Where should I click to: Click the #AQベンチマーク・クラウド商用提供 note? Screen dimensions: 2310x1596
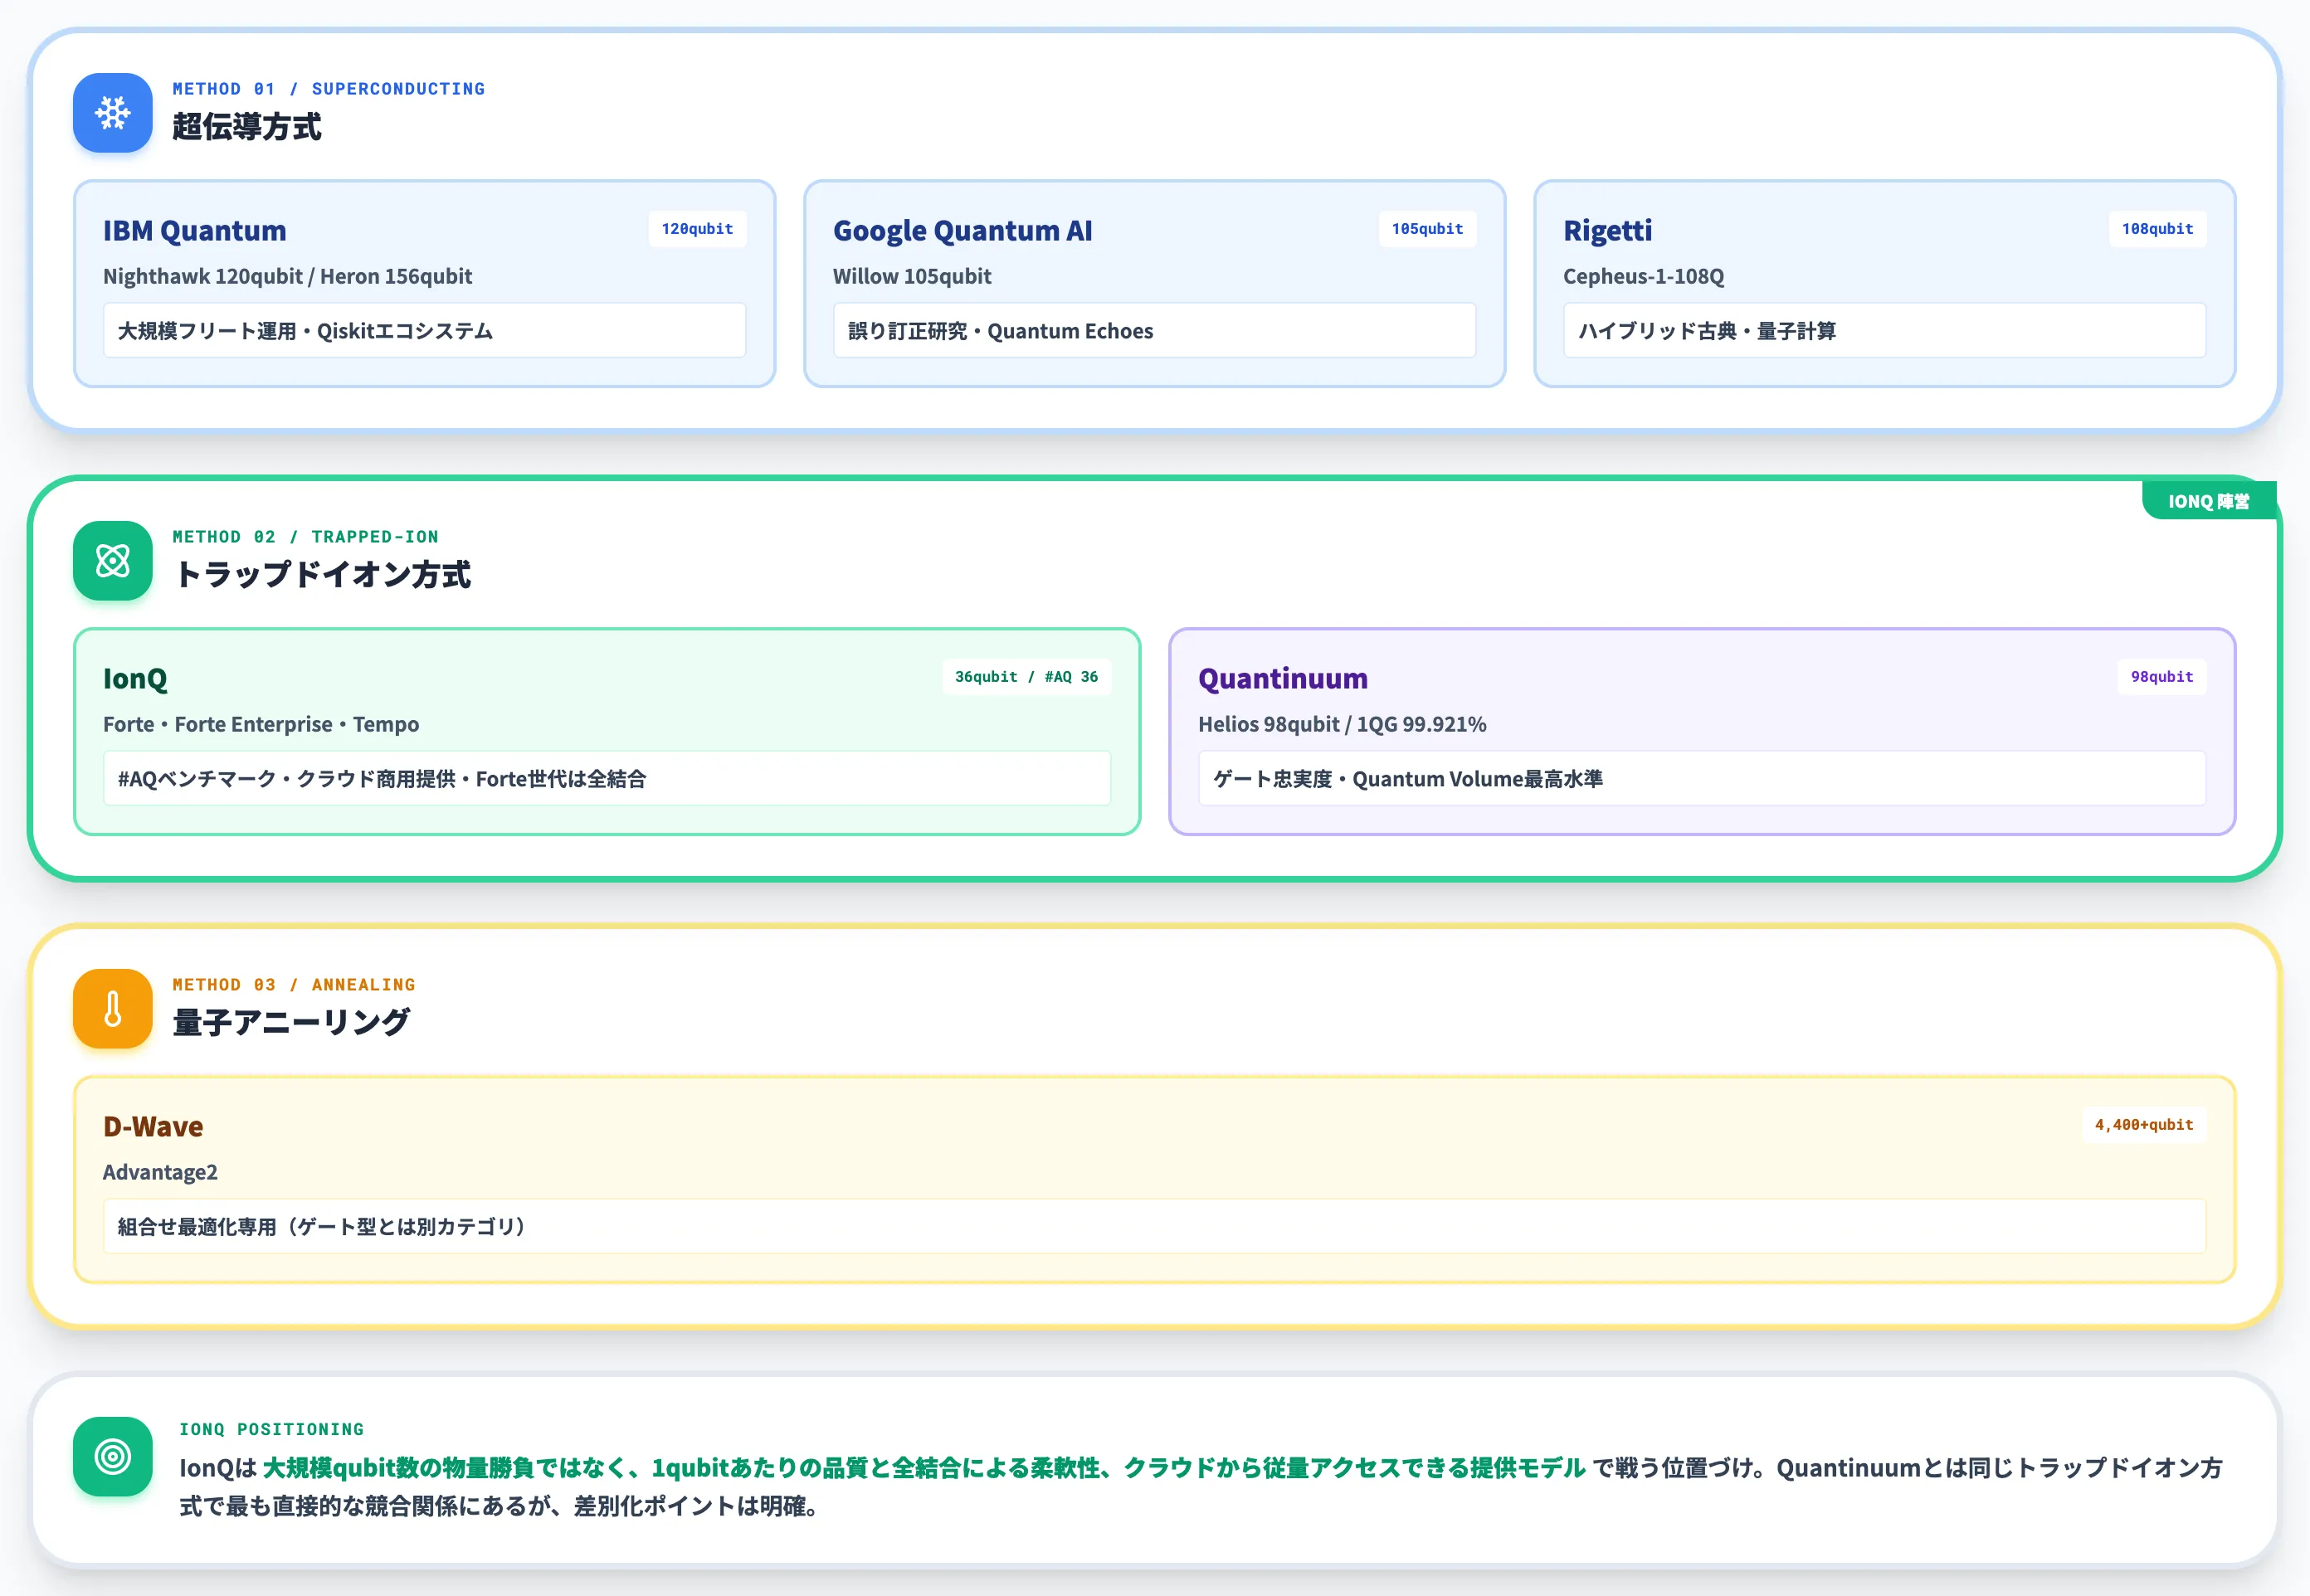(x=607, y=779)
